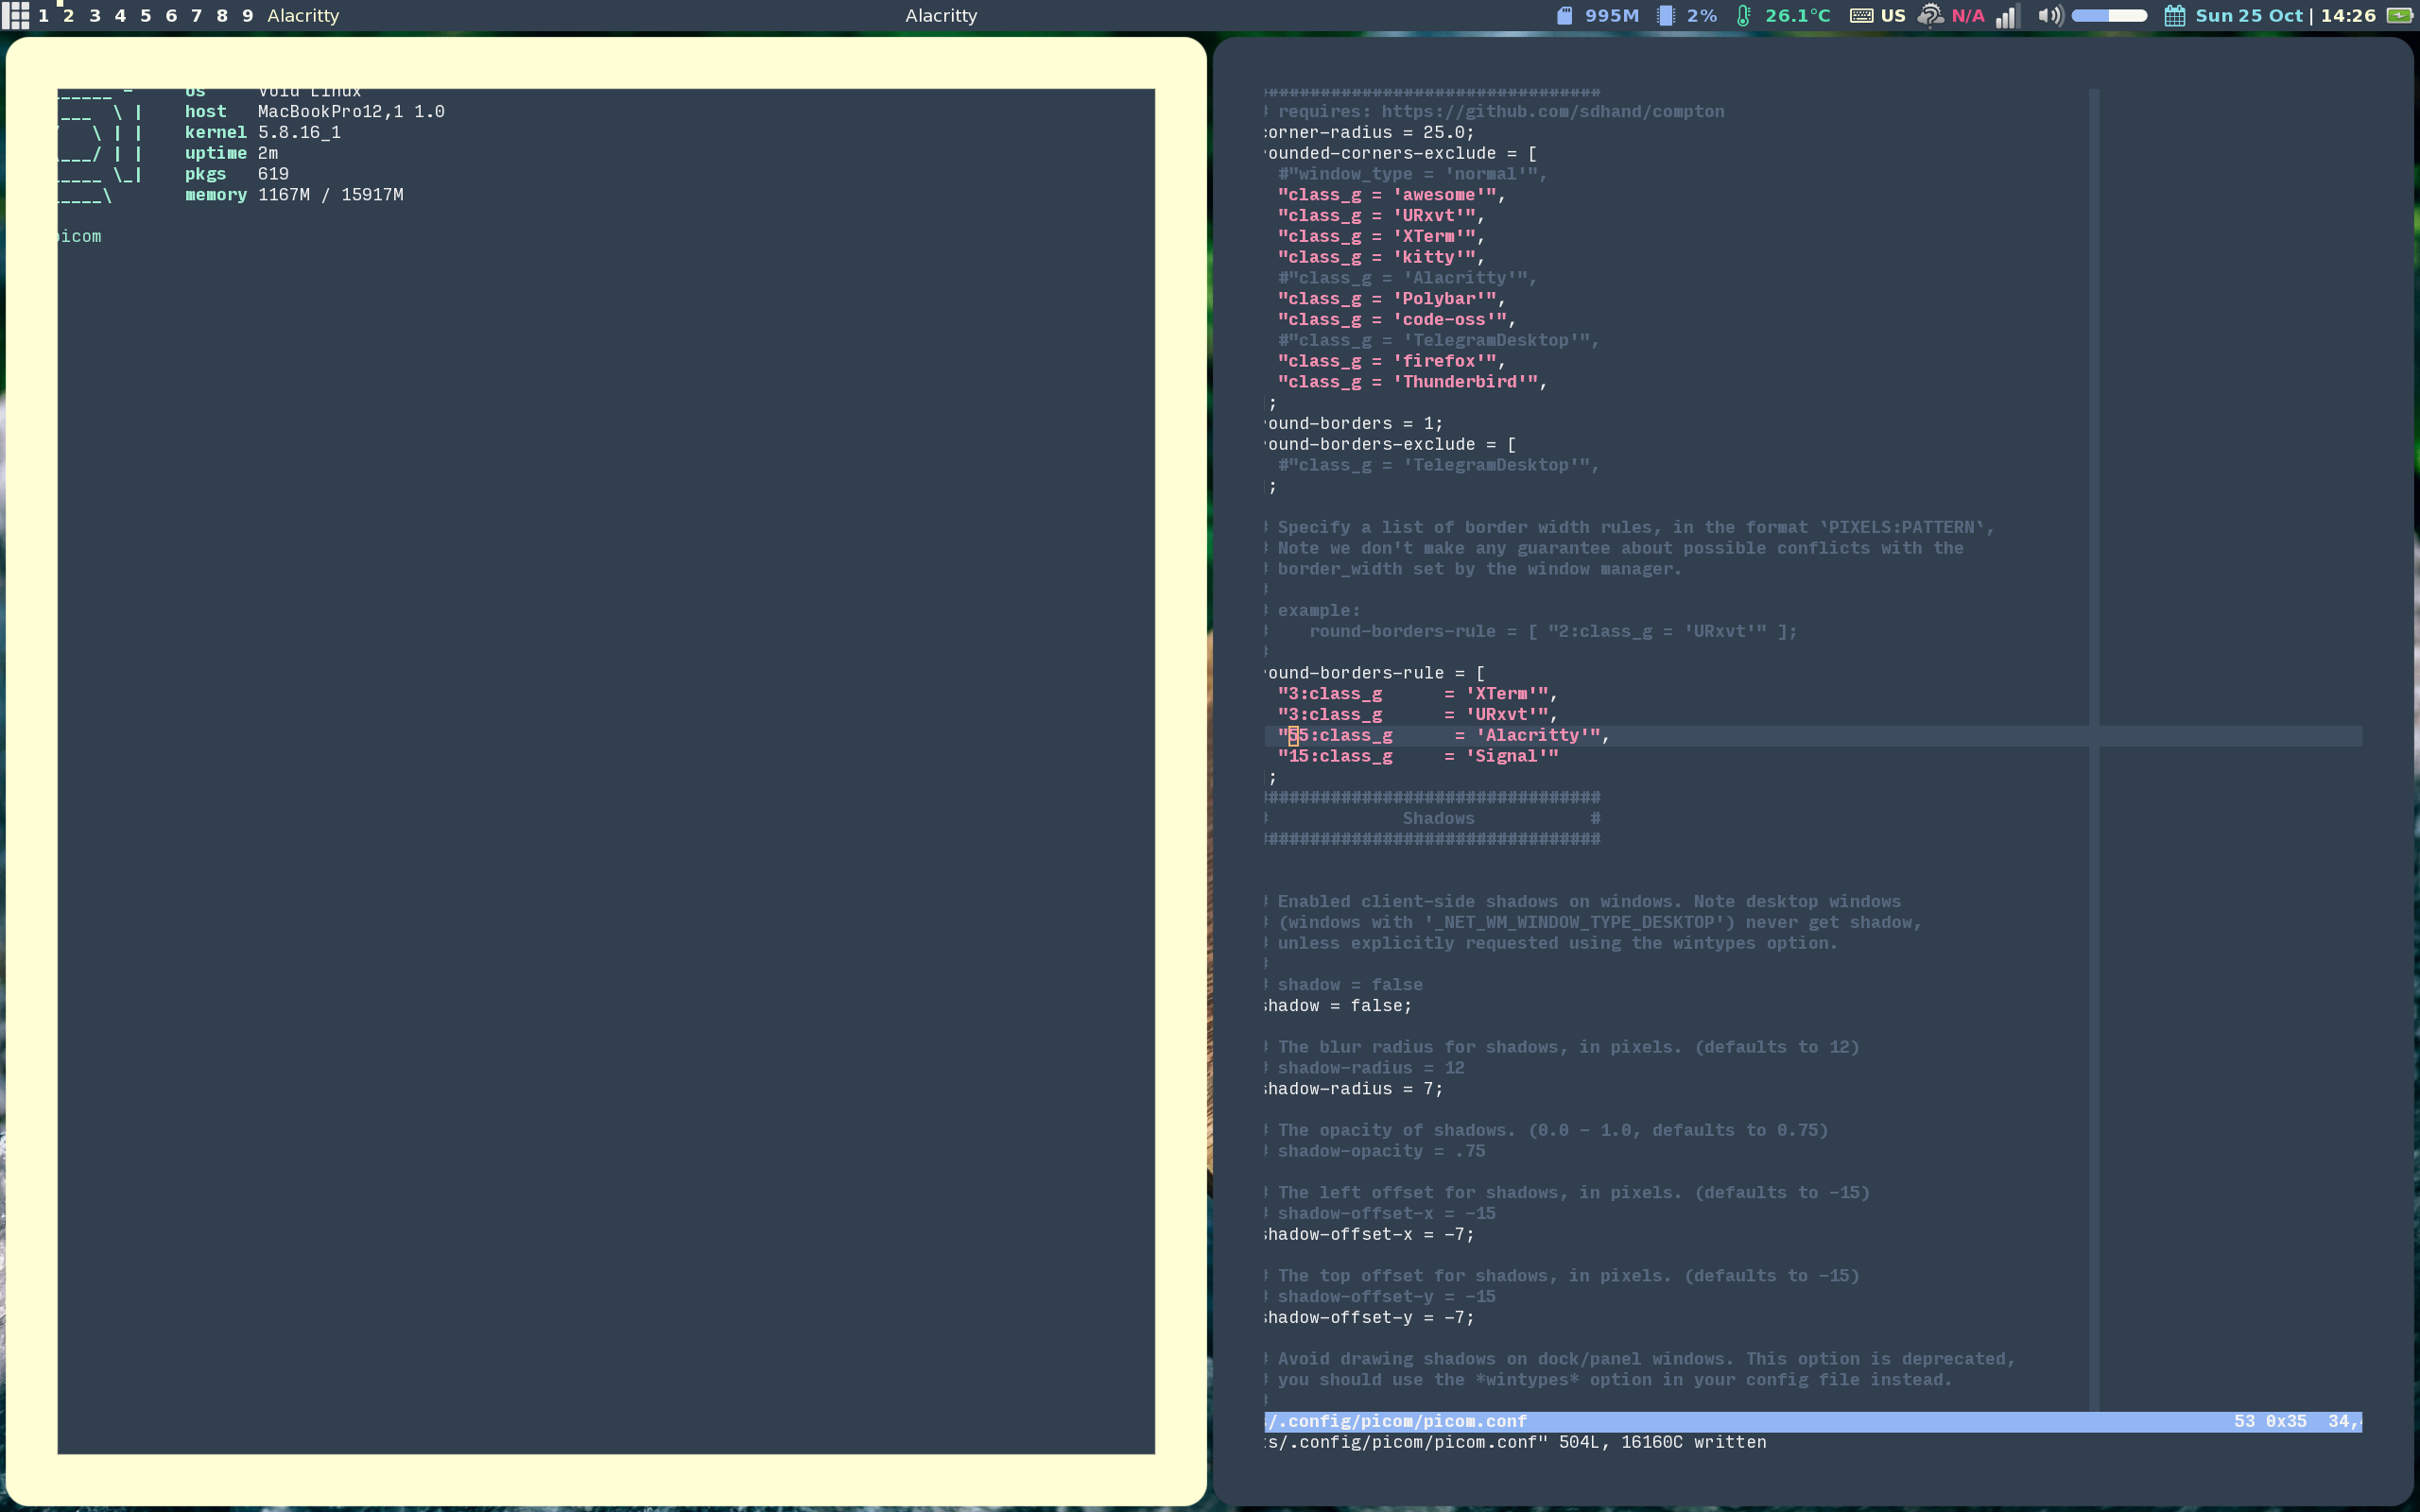Click the 'firefox' class_g line
Screen dimensions: 2420x1512
(1391, 361)
